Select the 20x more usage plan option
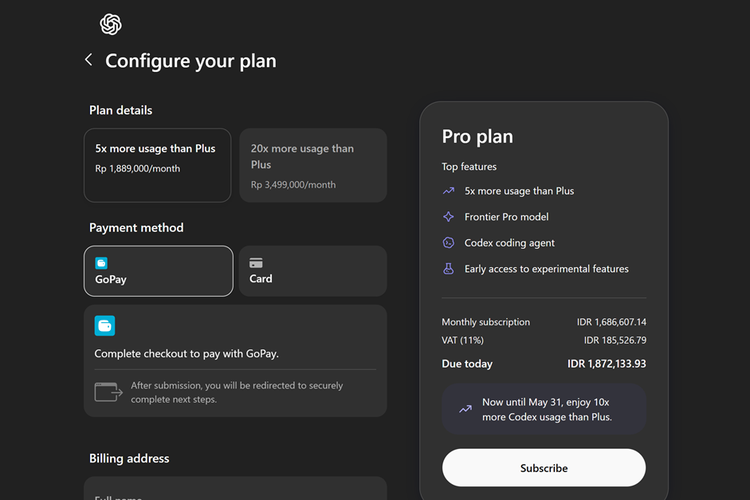The height and width of the screenshot is (500, 750). pyautogui.click(x=313, y=165)
